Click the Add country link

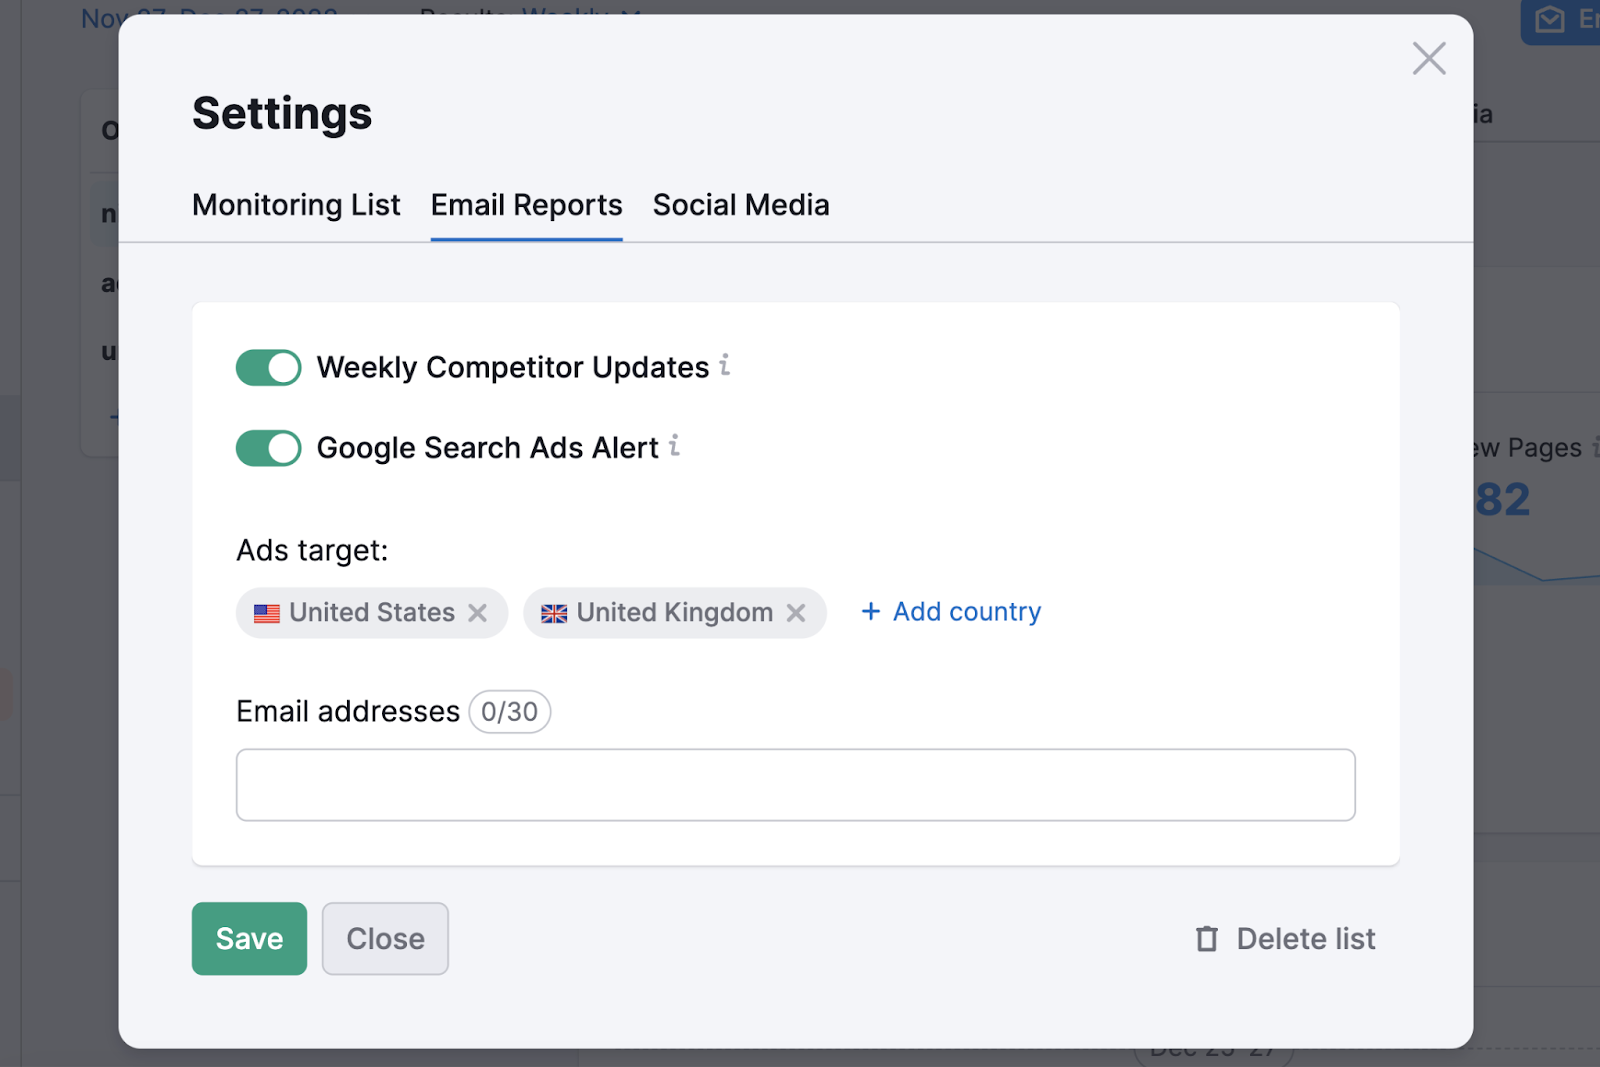[965, 611]
